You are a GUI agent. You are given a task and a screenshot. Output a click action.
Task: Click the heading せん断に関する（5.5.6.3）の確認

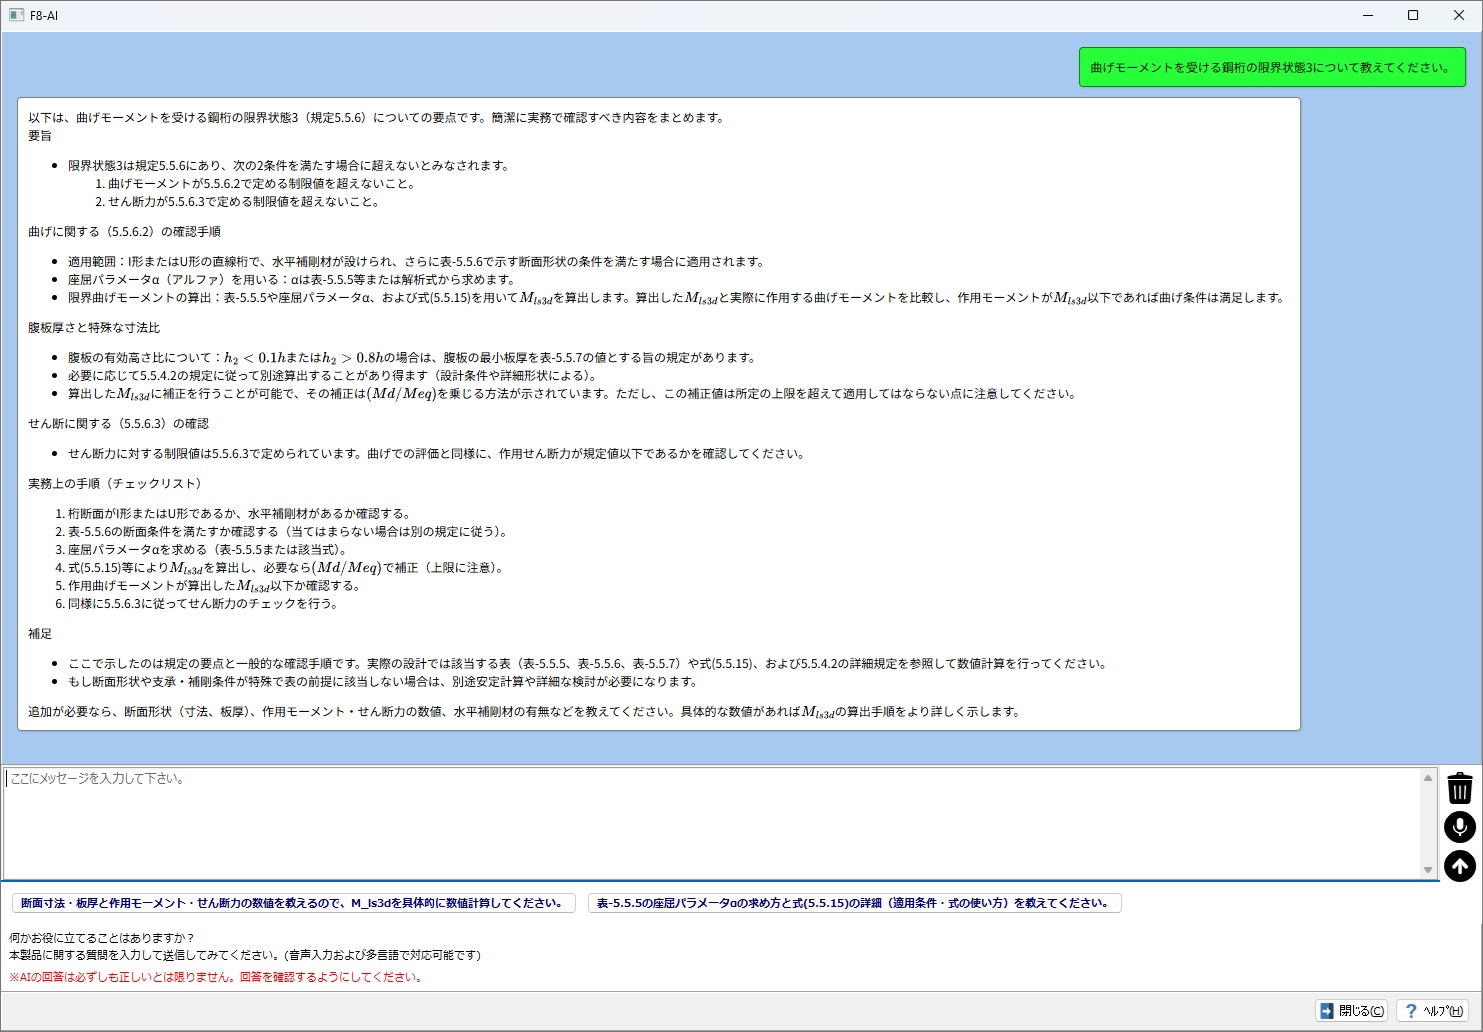click(x=118, y=424)
